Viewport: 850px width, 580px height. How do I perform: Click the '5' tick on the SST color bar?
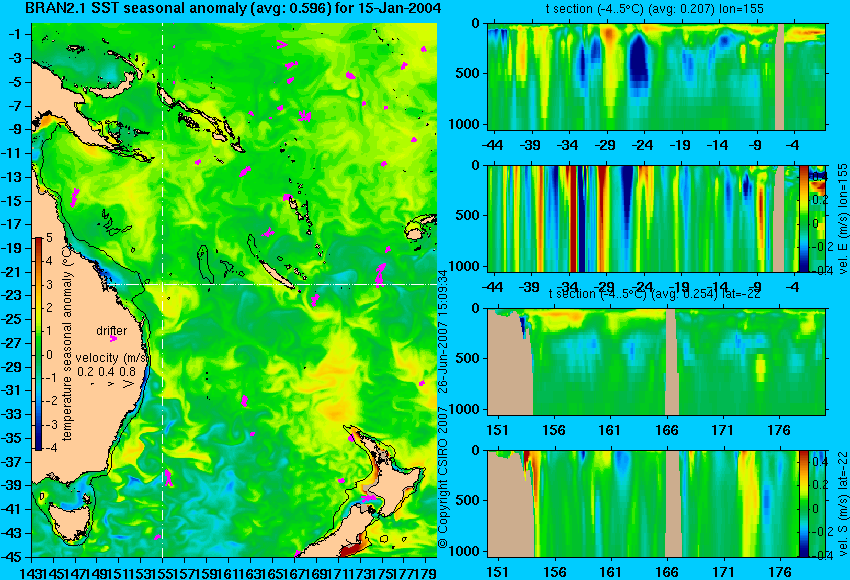point(49,237)
